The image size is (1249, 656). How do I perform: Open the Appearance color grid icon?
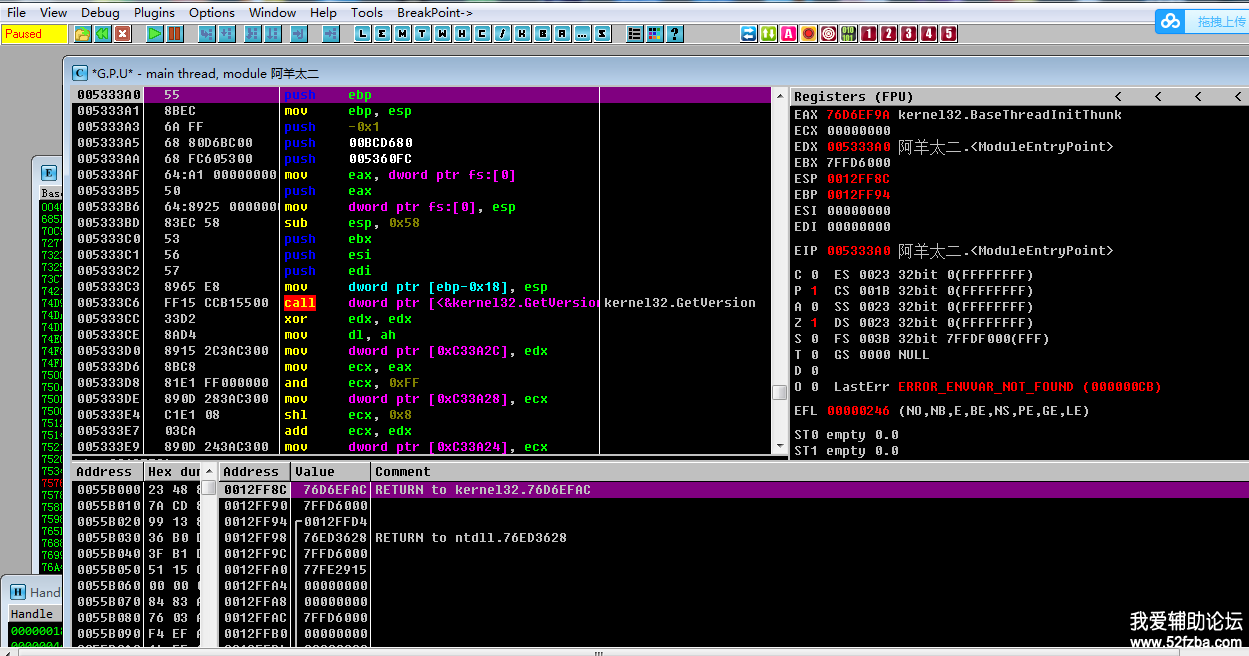tap(655, 34)
